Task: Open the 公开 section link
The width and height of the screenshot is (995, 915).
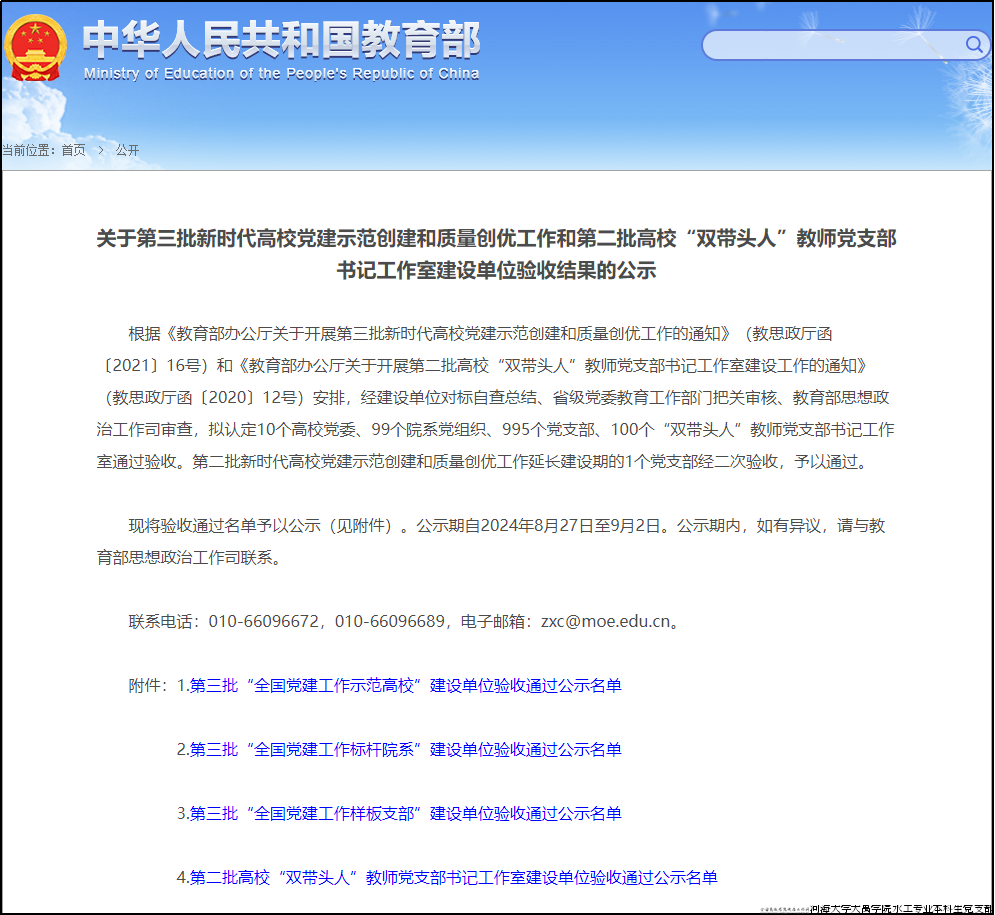Action: click(x=128, y=148)
